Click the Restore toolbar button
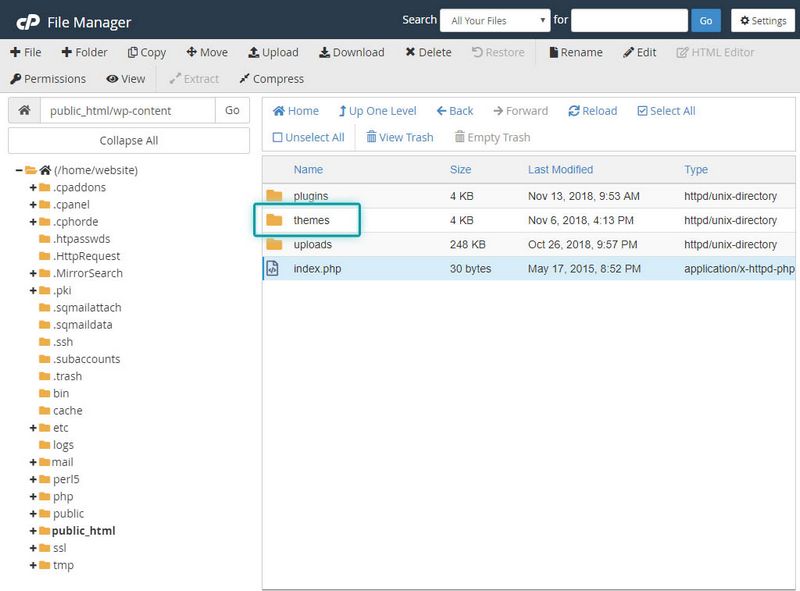Viewport: 800px width, 591px height. [x=498, y=52]
